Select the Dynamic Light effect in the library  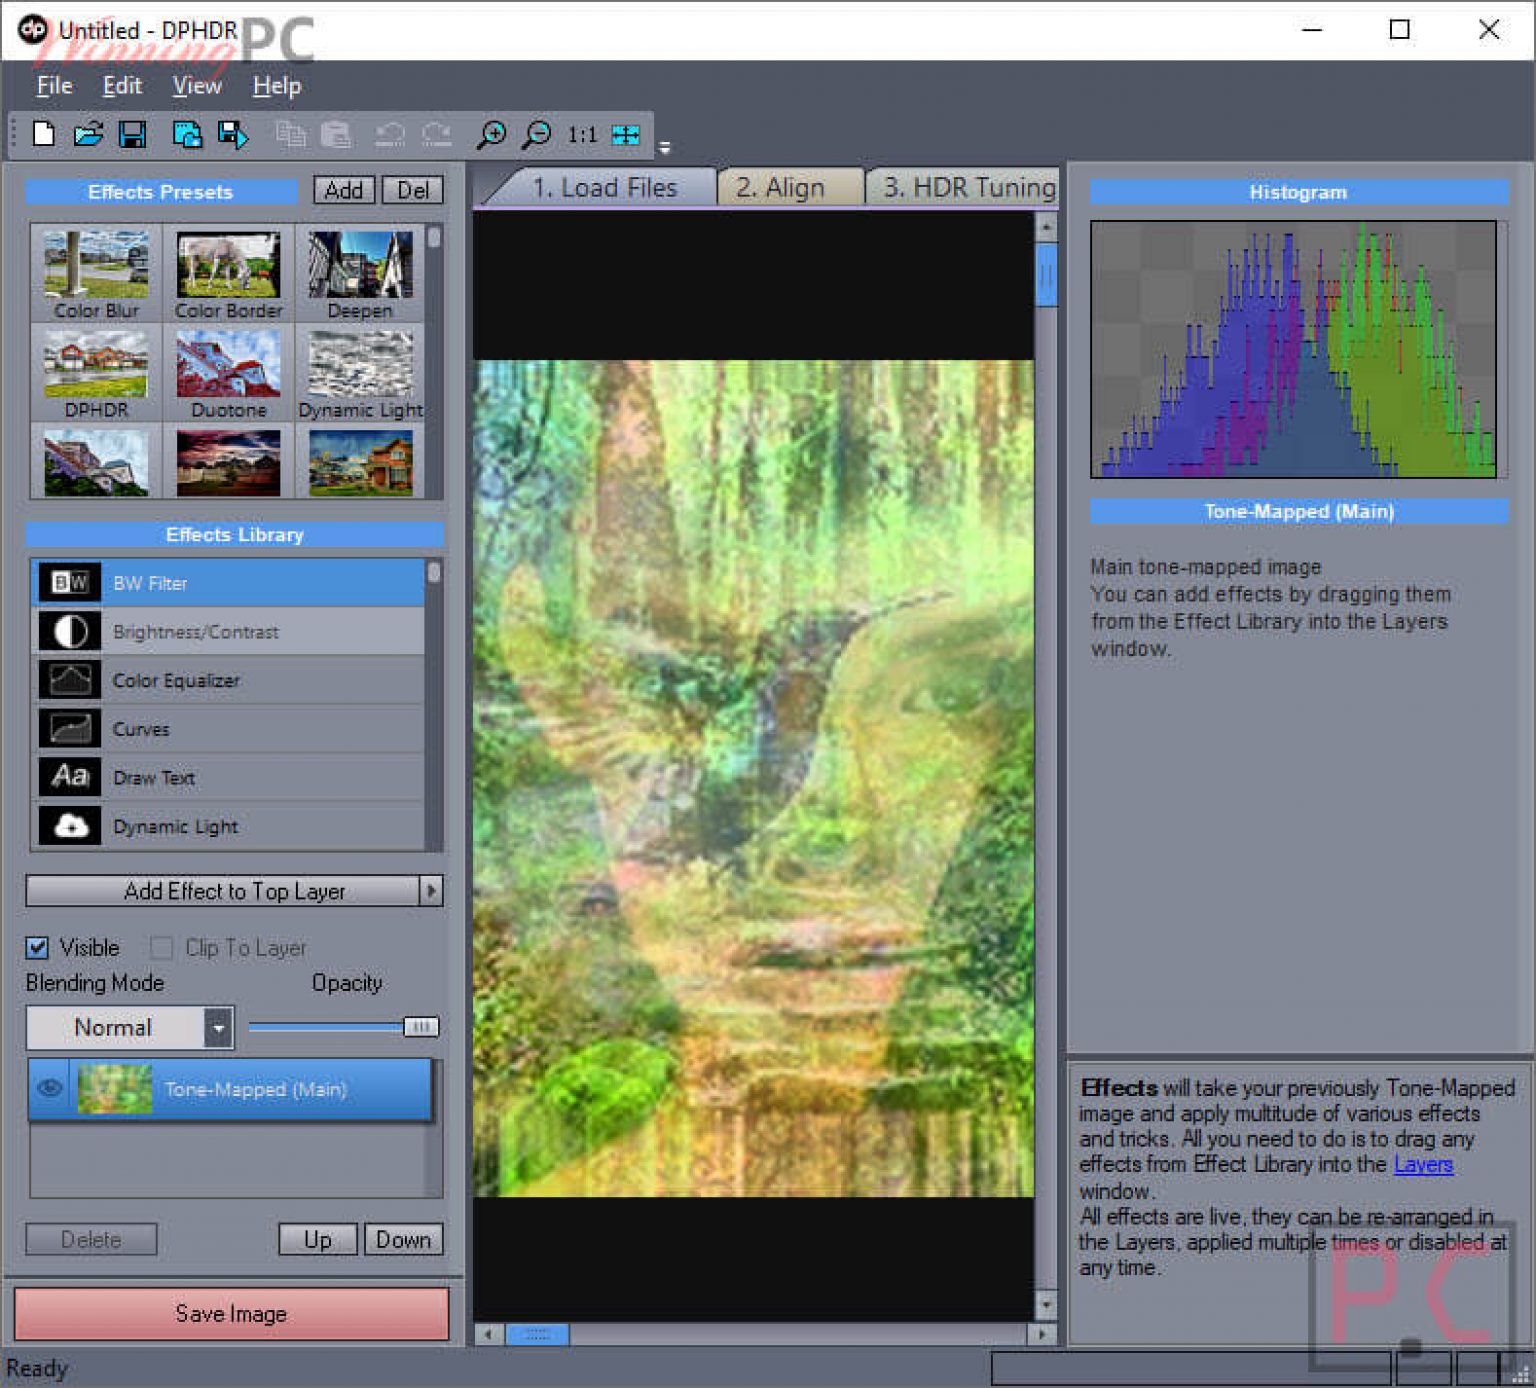tap(229, 826)
